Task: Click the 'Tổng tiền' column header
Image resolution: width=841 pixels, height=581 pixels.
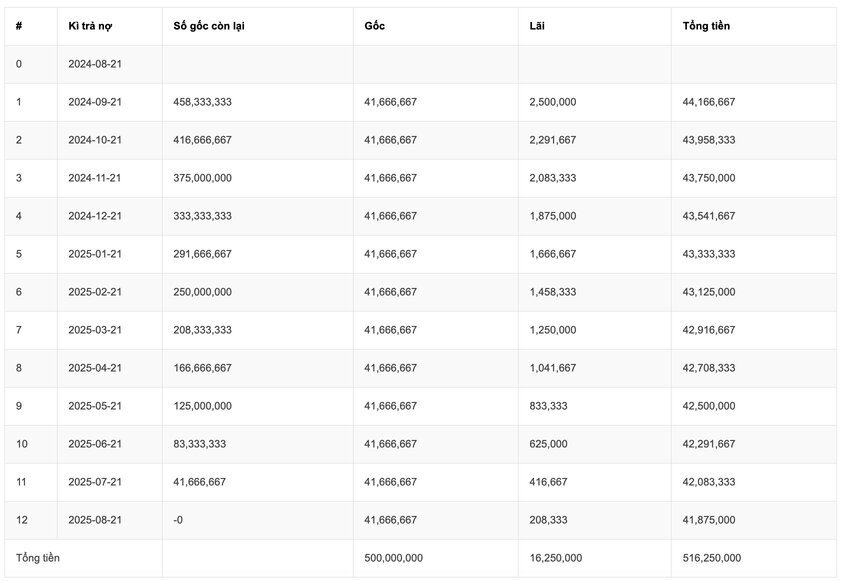Action: pos(706,26)
